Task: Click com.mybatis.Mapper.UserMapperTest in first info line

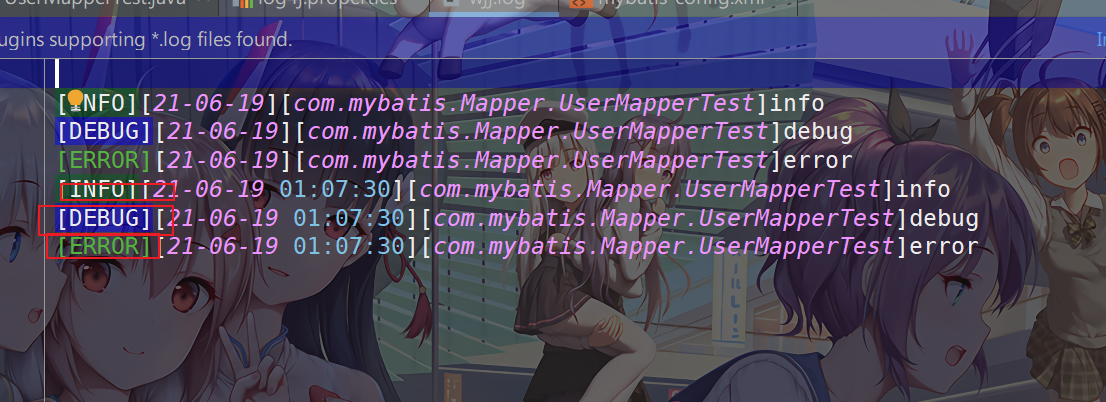Action: [x=524, y=104]
